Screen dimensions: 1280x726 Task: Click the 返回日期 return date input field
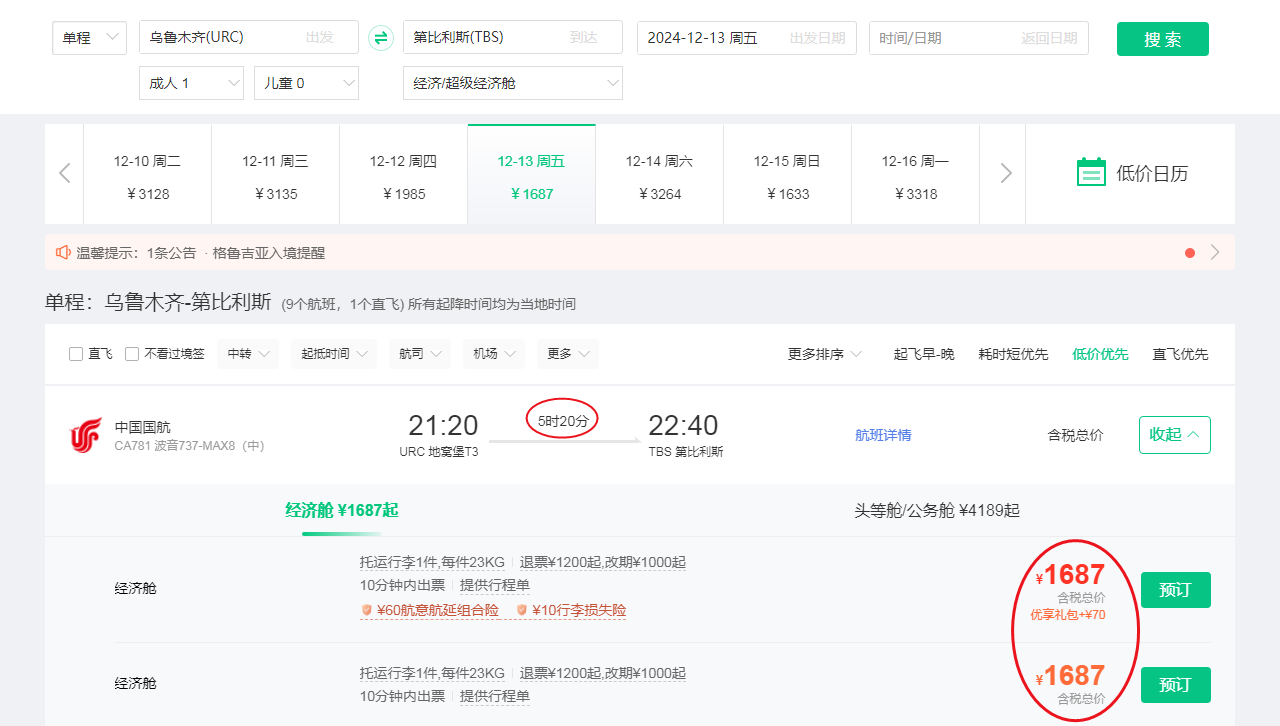[x=978, y=37]
